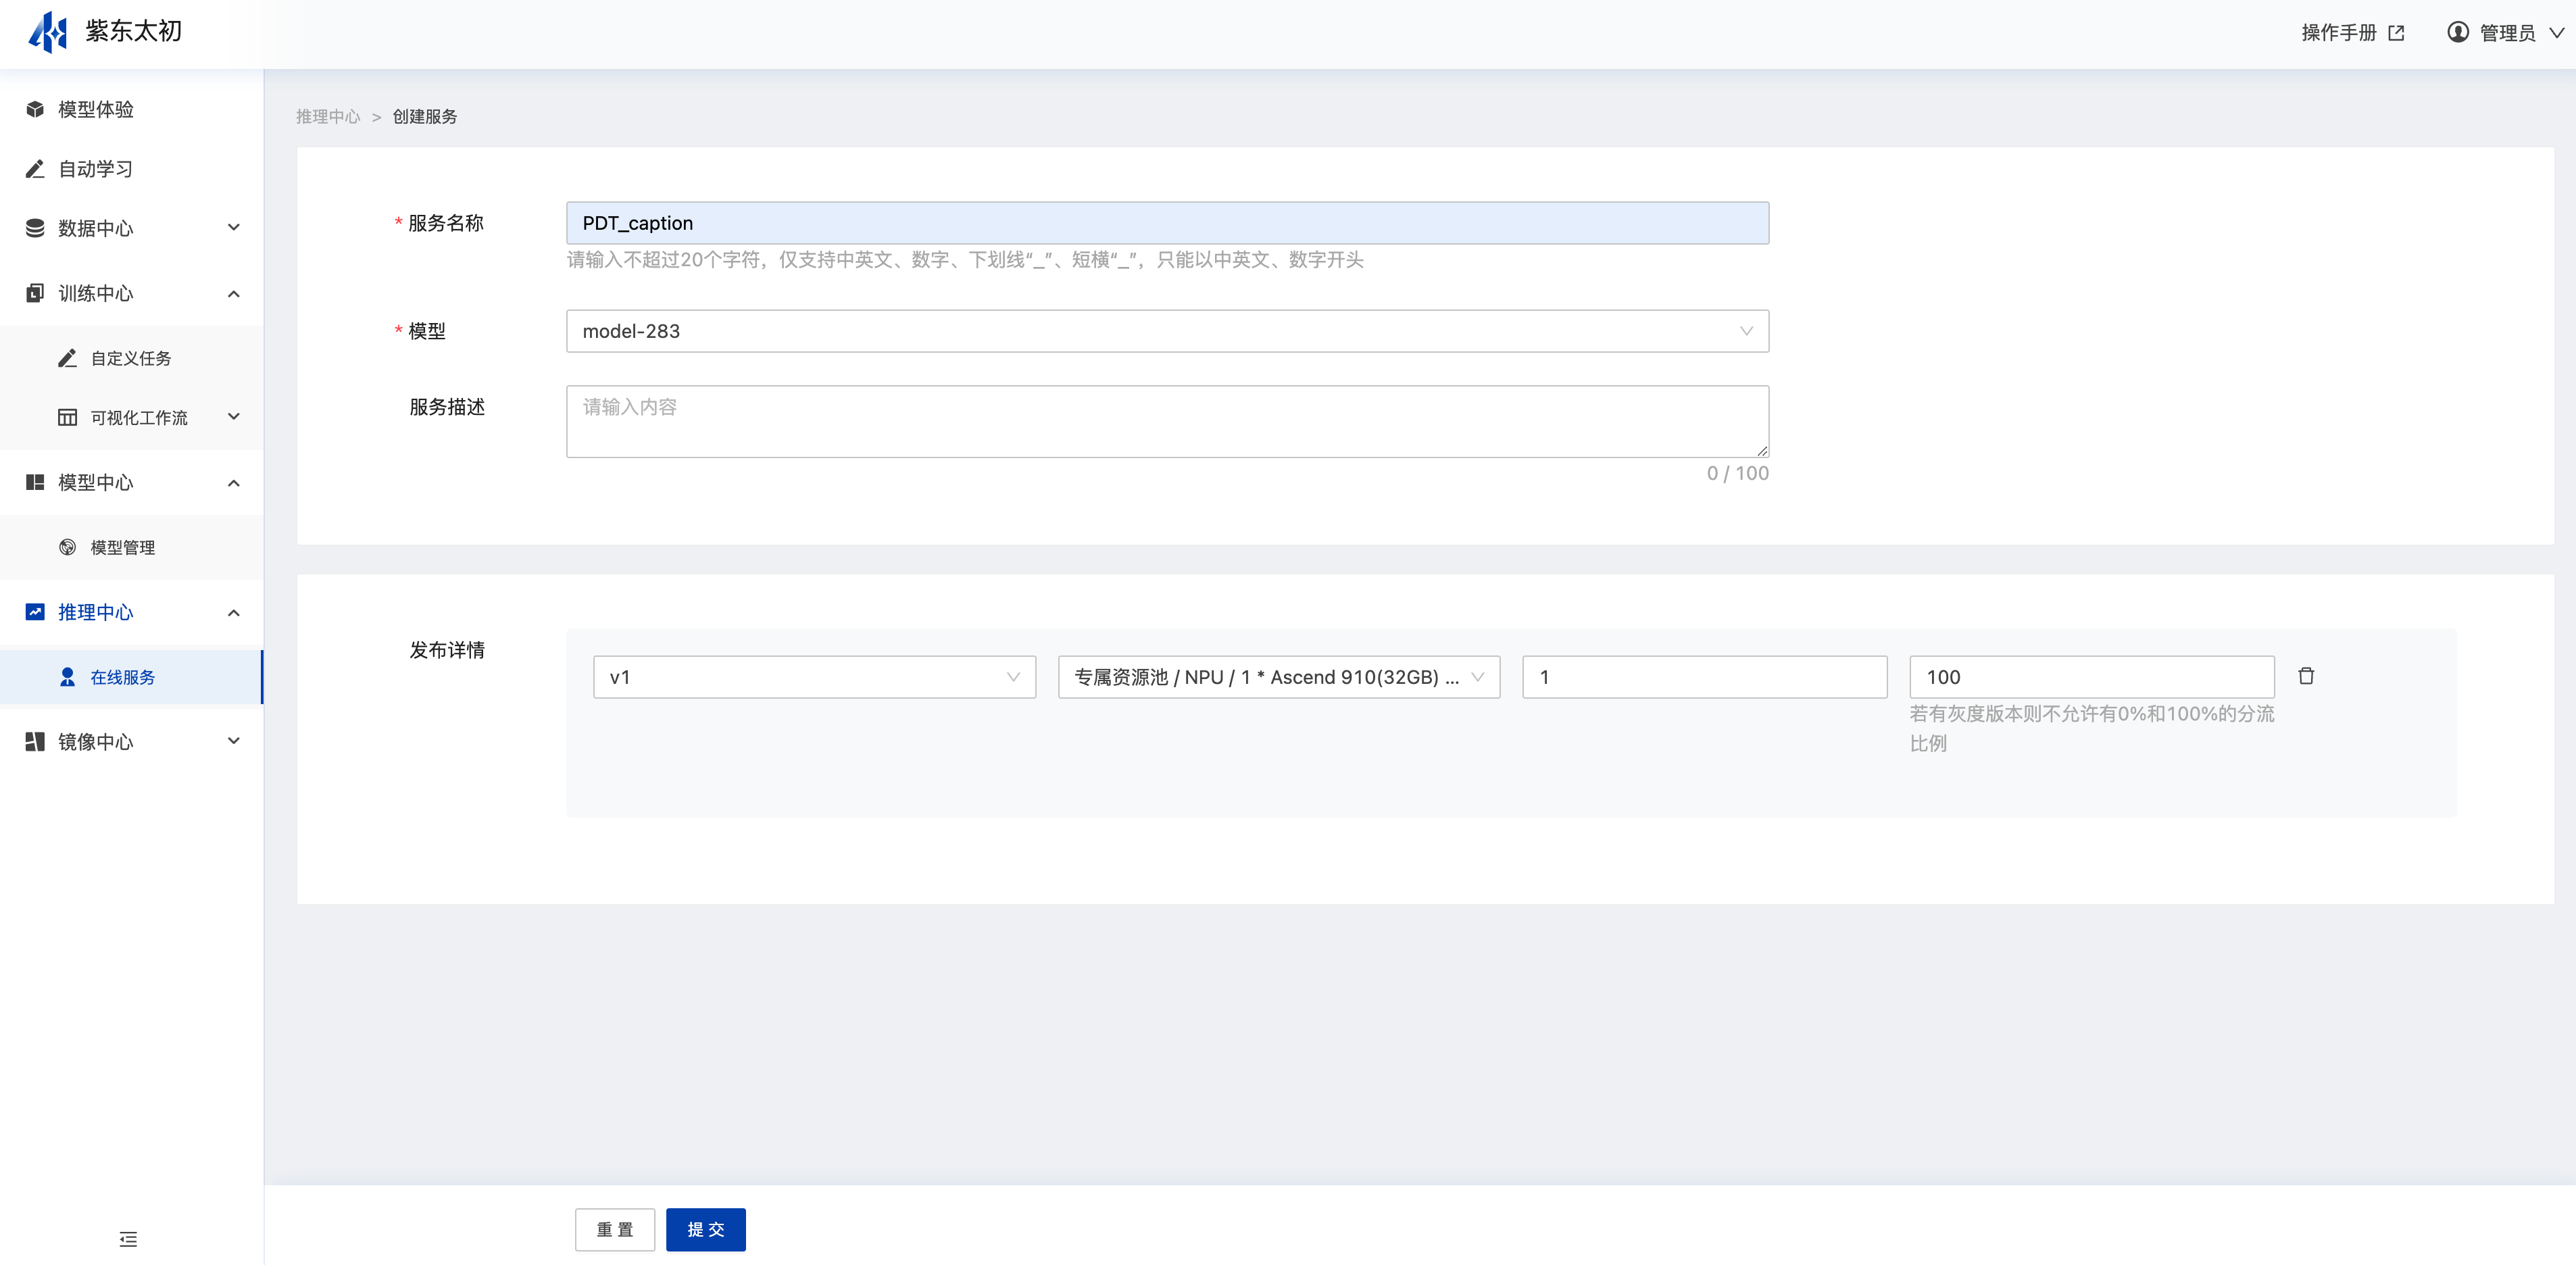The image size is (2576, 1265).
Task: Open the 管理员 account dropdown arrow
Action: point(2557,33)
